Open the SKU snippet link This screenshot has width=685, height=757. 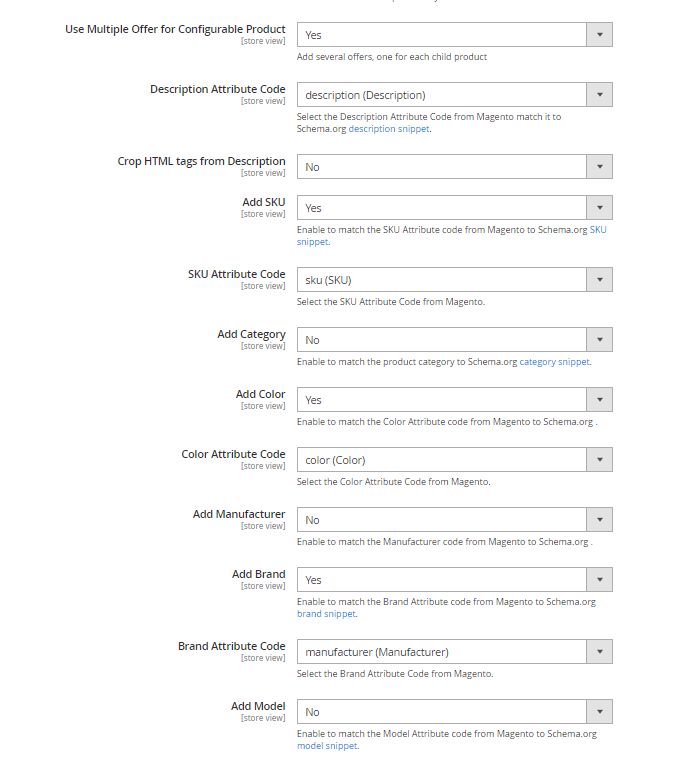pos(597,230)
